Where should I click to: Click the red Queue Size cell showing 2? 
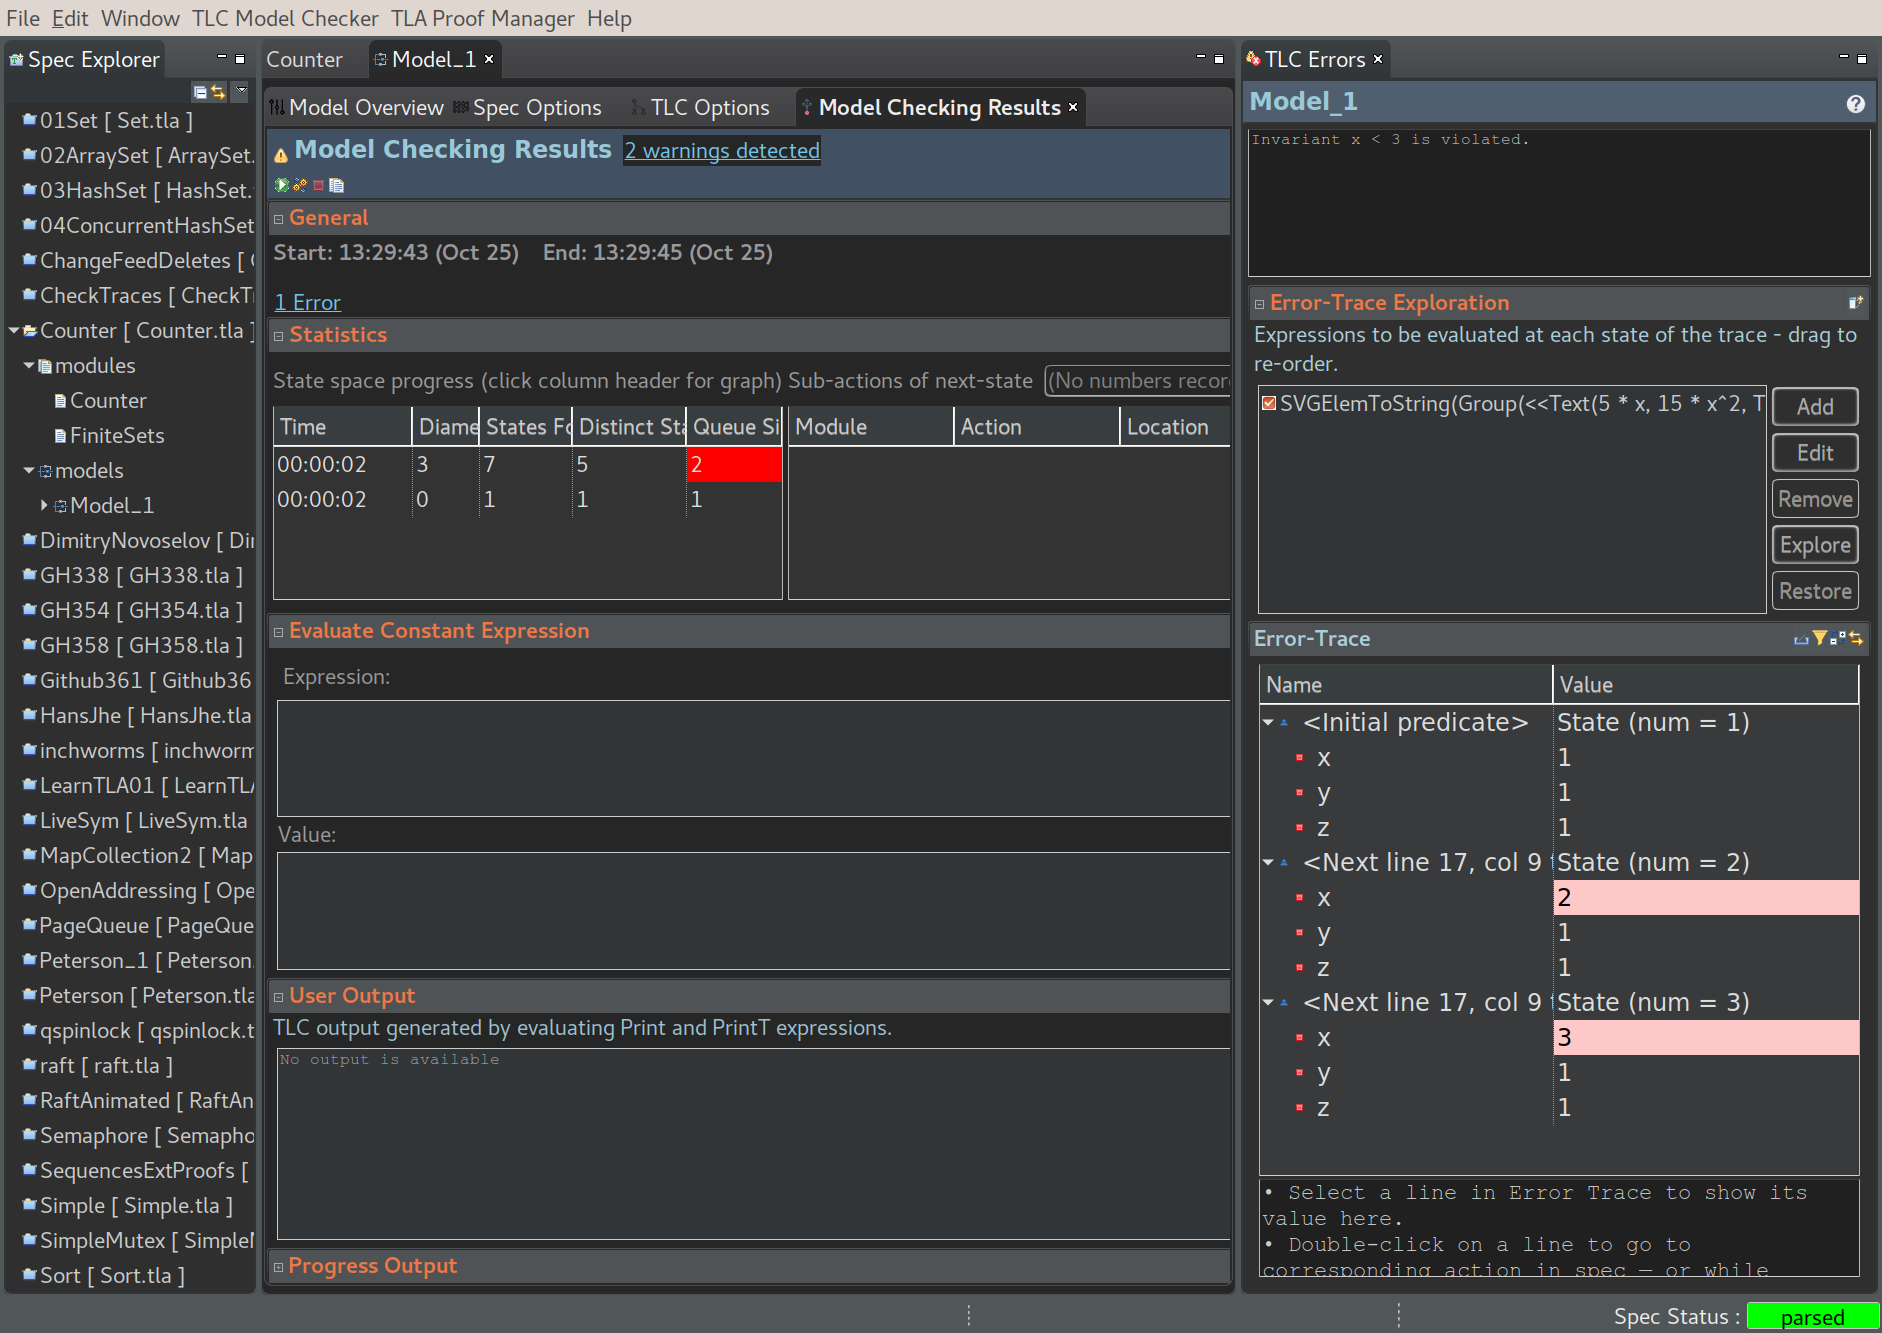[734, 464]
